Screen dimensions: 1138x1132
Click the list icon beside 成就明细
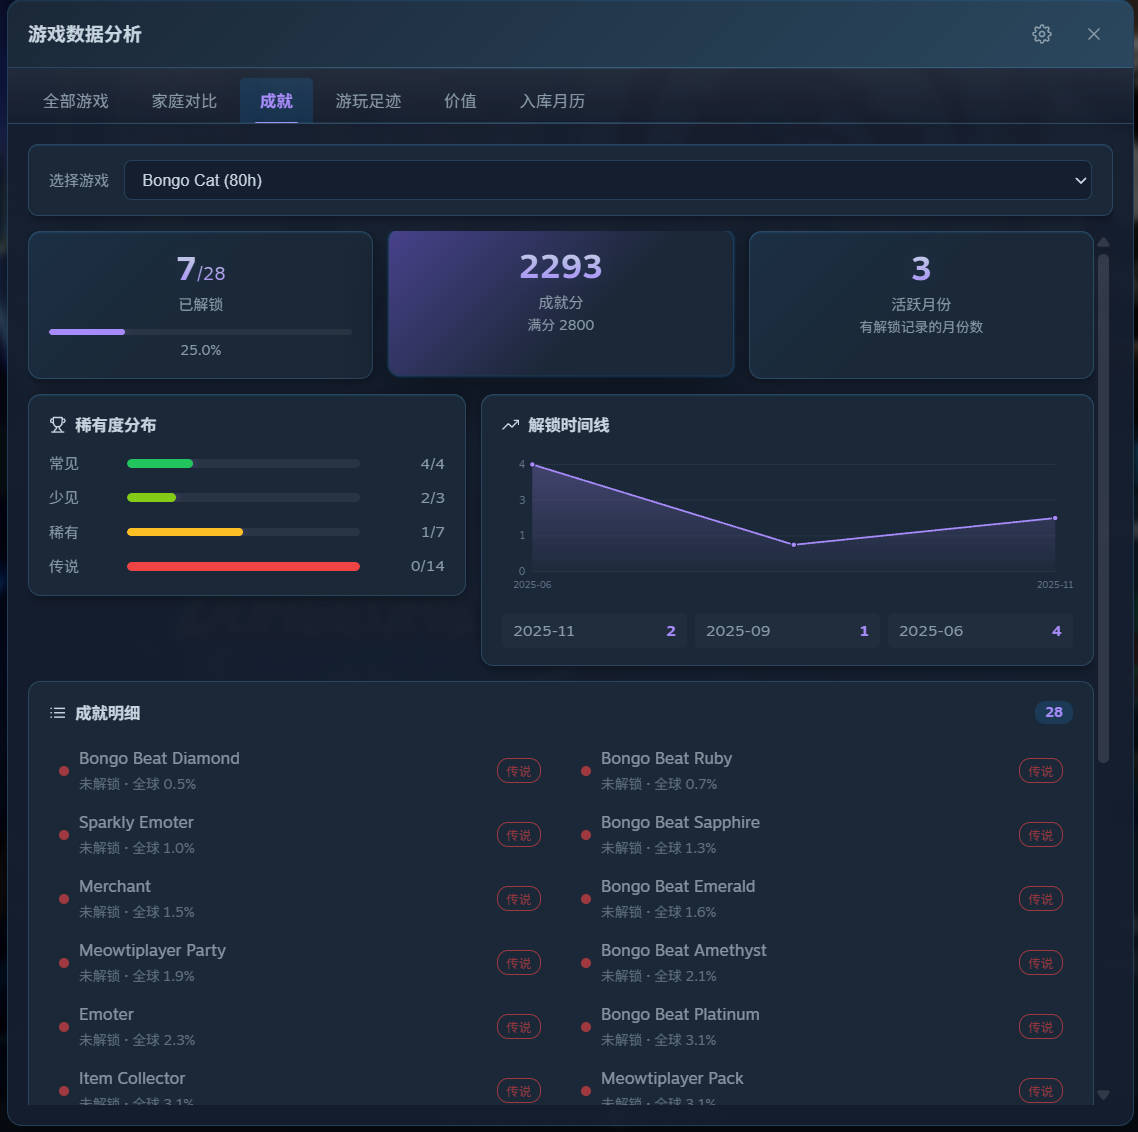click(x=57, y=713)
